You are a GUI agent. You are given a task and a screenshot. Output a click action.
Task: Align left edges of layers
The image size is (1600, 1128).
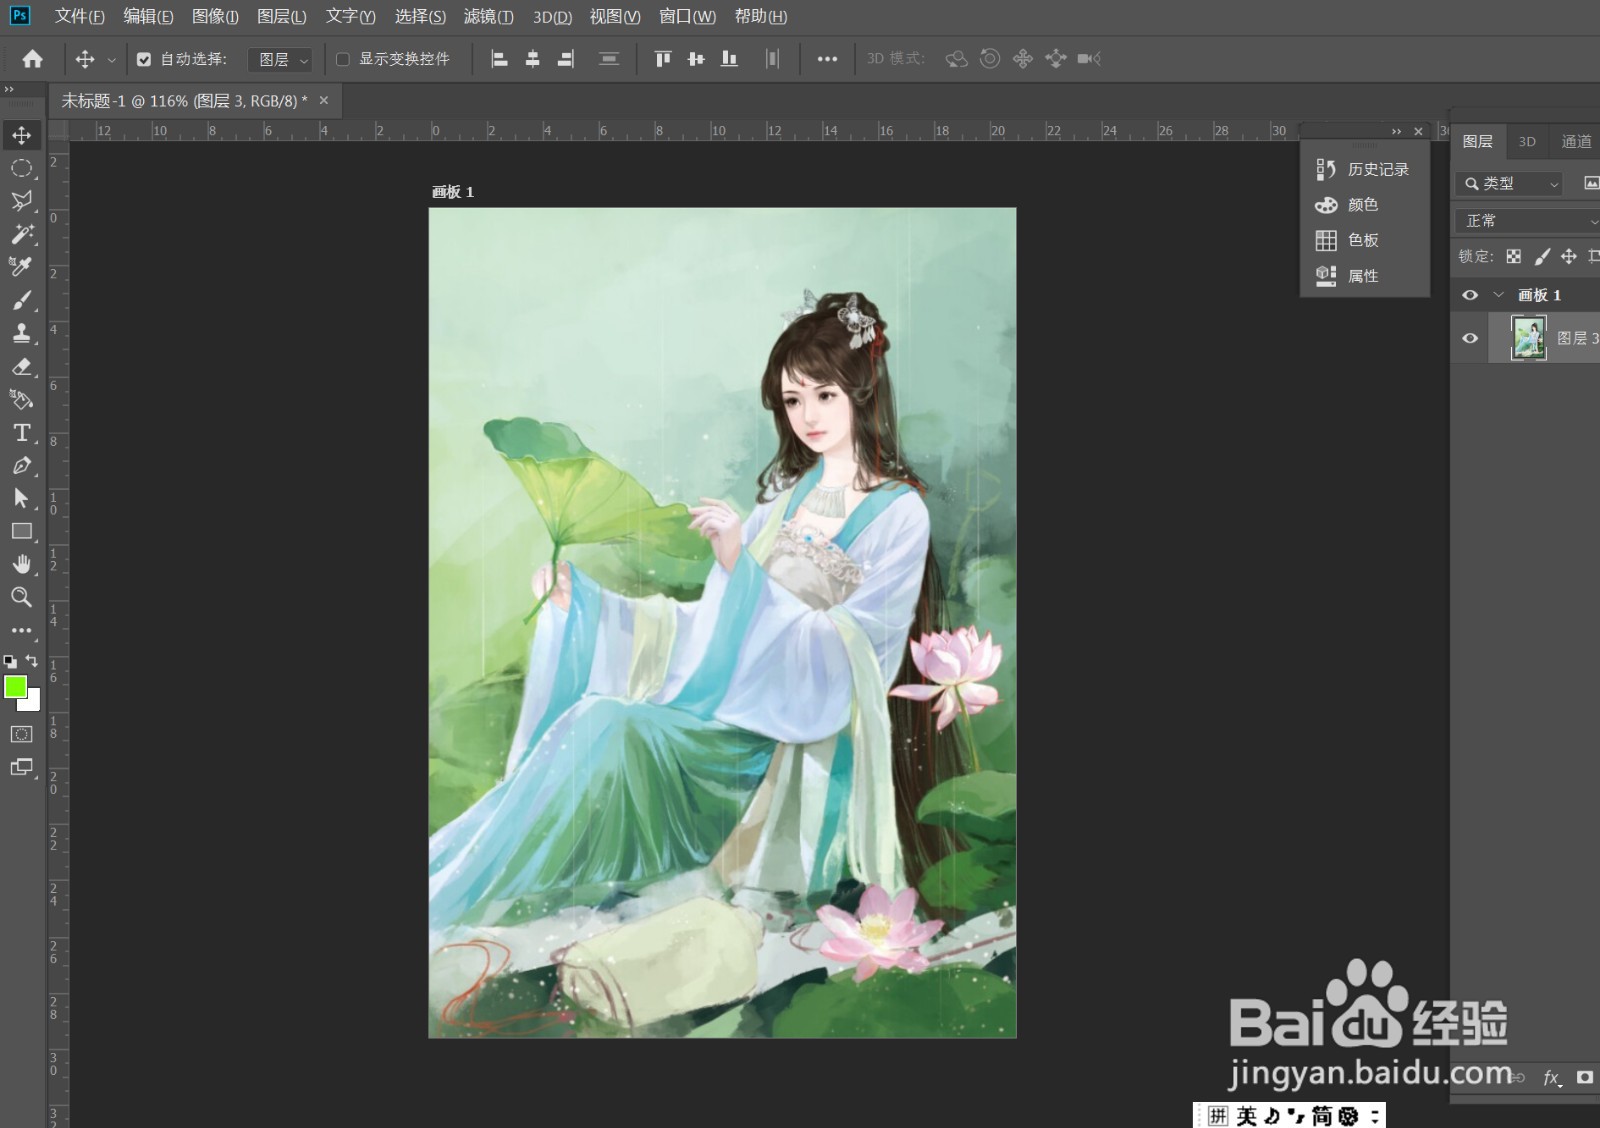coord(500,59)
